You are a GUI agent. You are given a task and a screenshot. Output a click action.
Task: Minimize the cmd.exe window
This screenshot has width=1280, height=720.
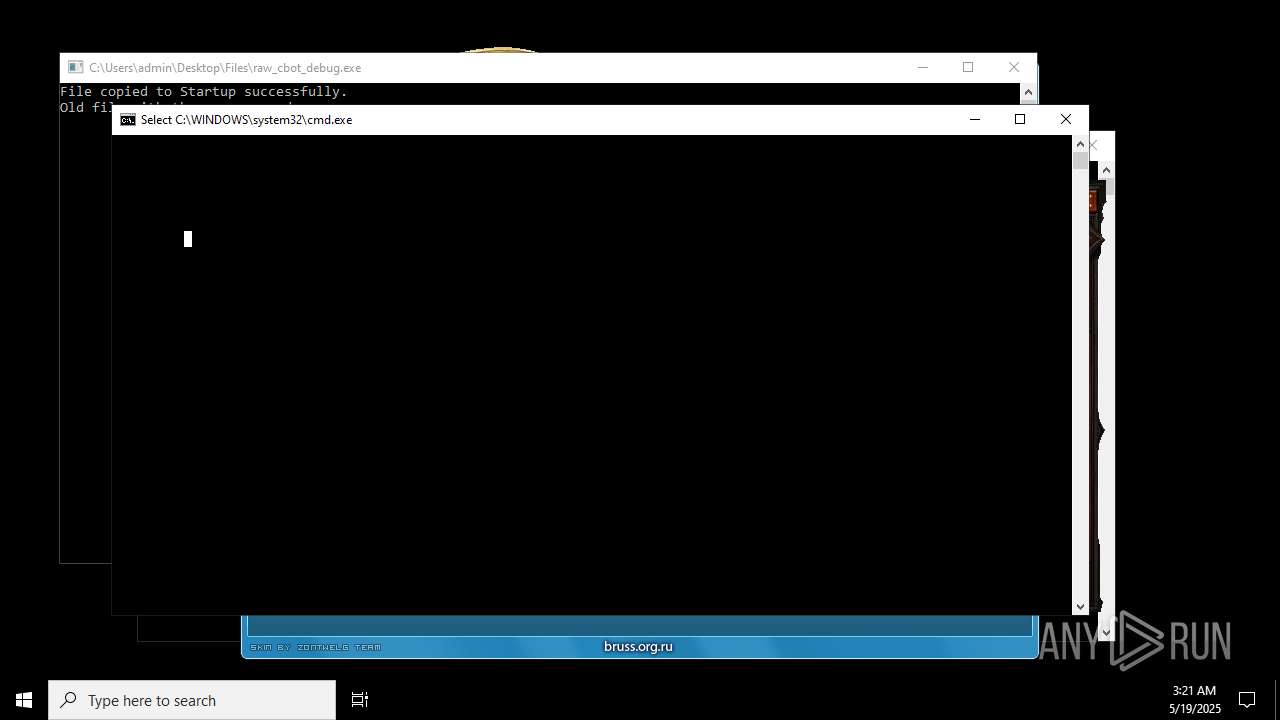(975, 119)
